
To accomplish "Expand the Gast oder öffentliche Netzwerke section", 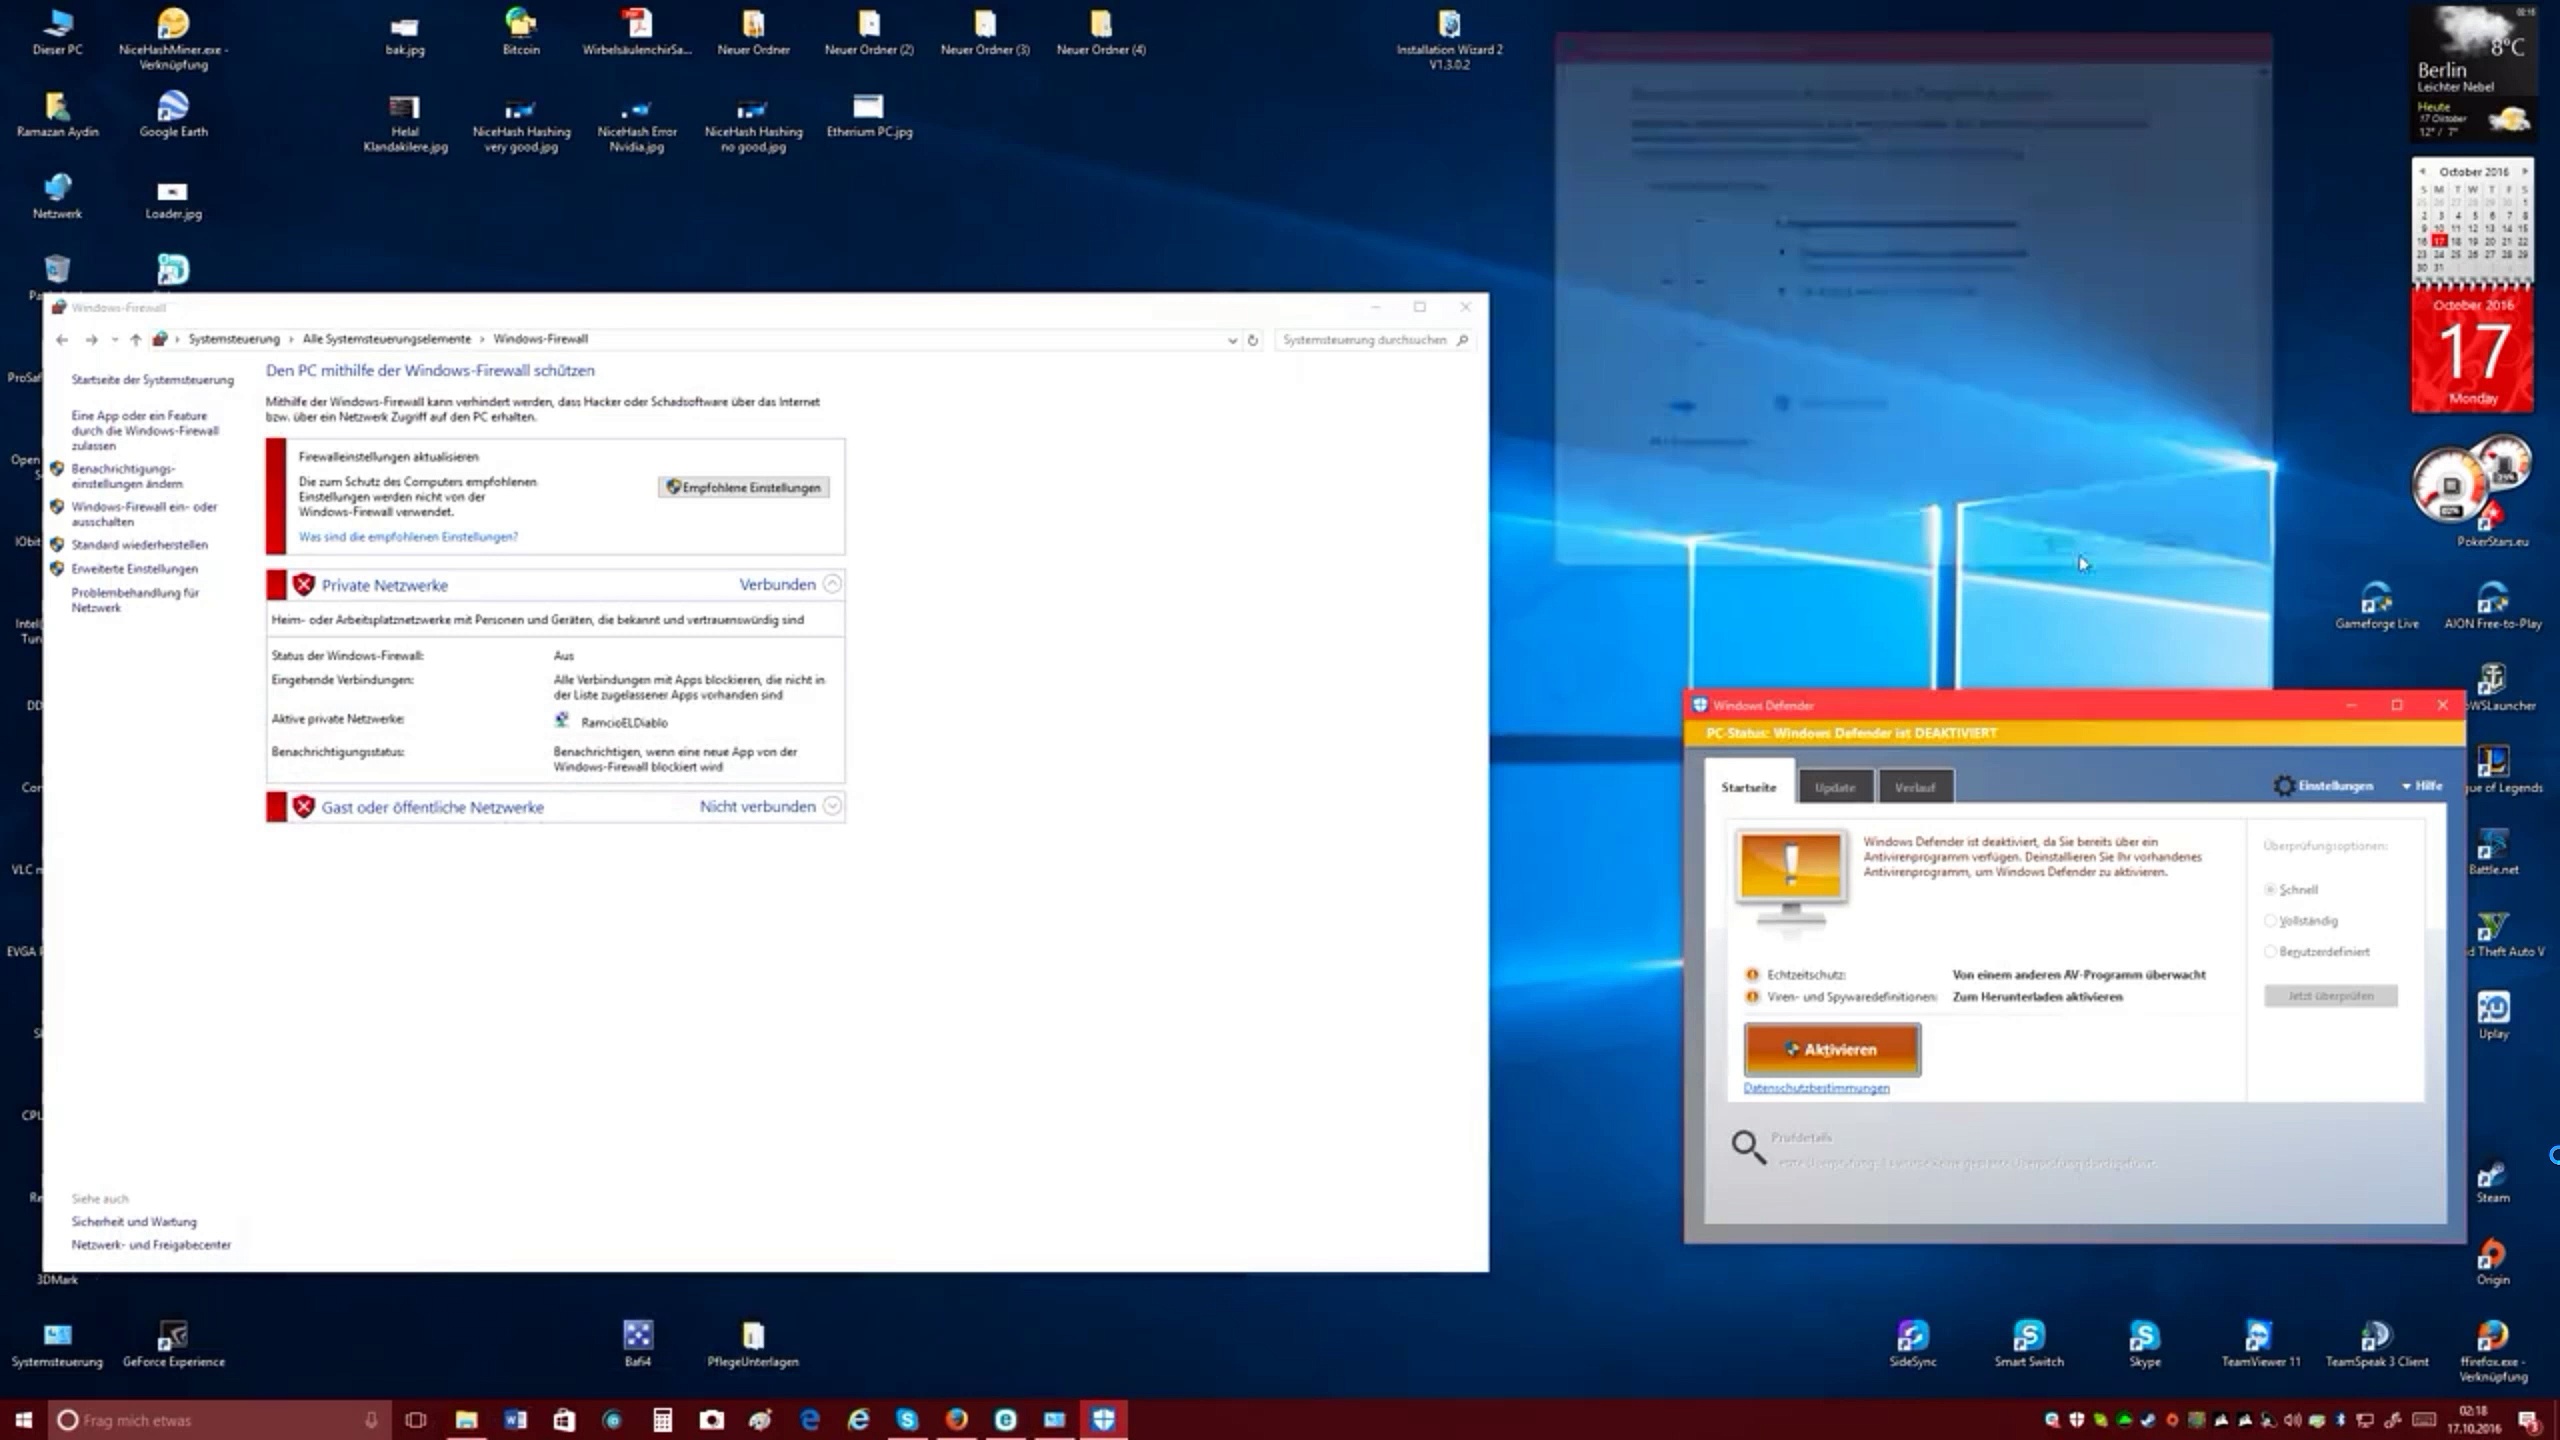I will (832, 807).
